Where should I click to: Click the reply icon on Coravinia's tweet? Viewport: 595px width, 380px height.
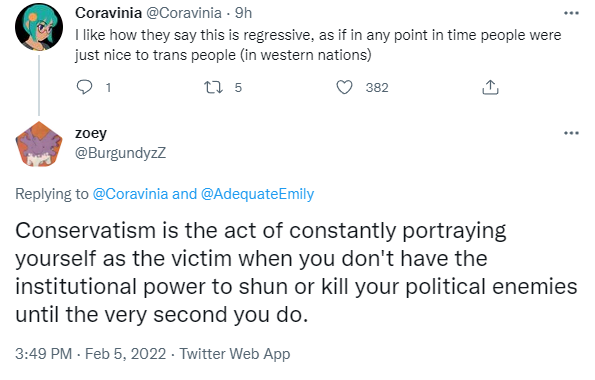(84, 87)
